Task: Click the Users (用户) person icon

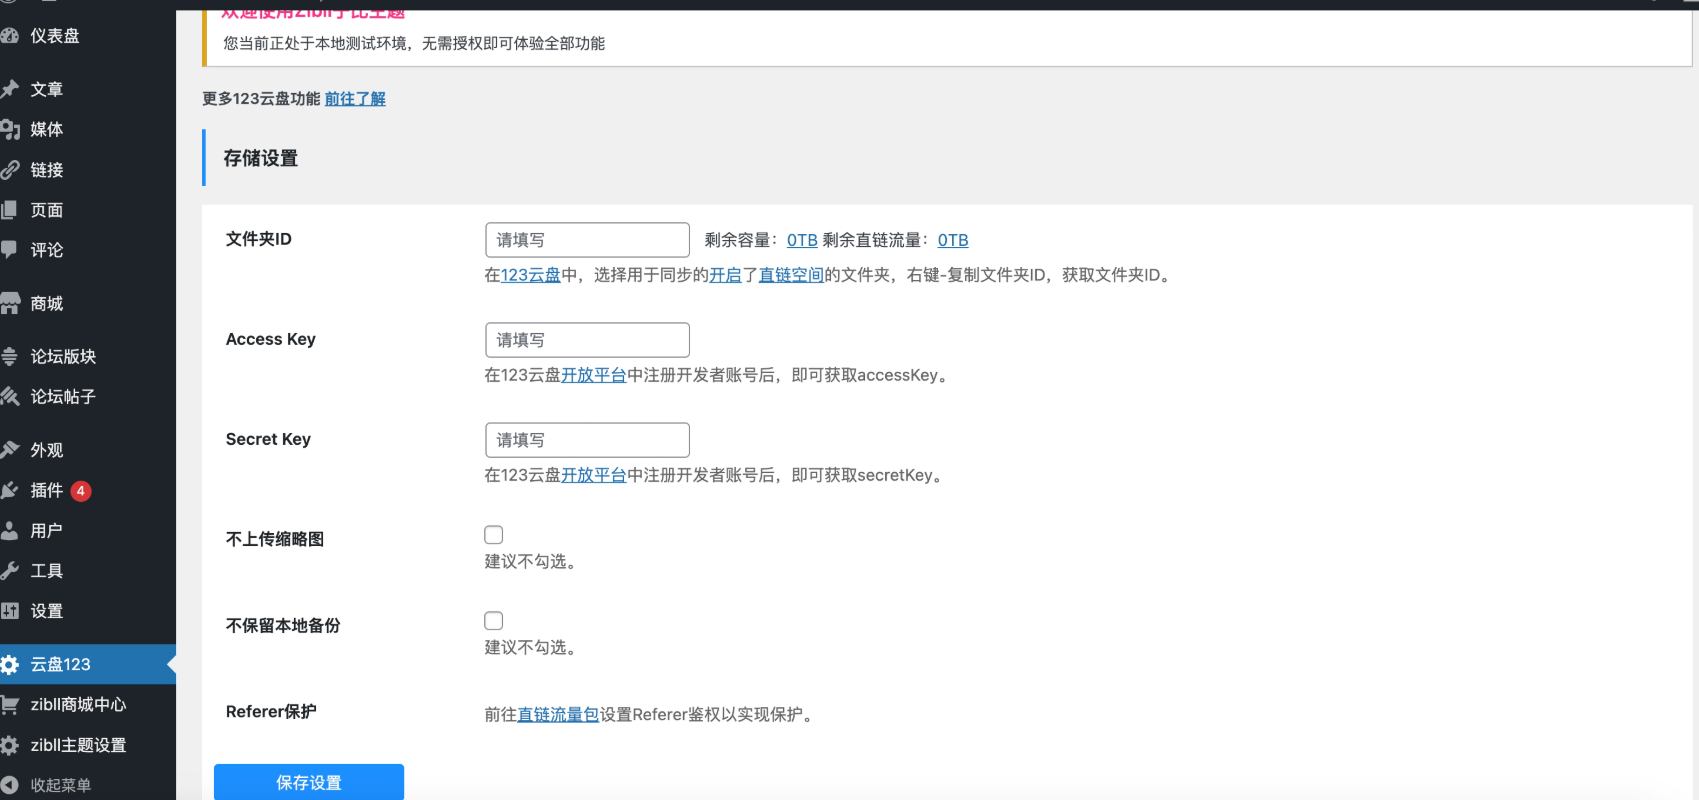Action: coord(10,531)
